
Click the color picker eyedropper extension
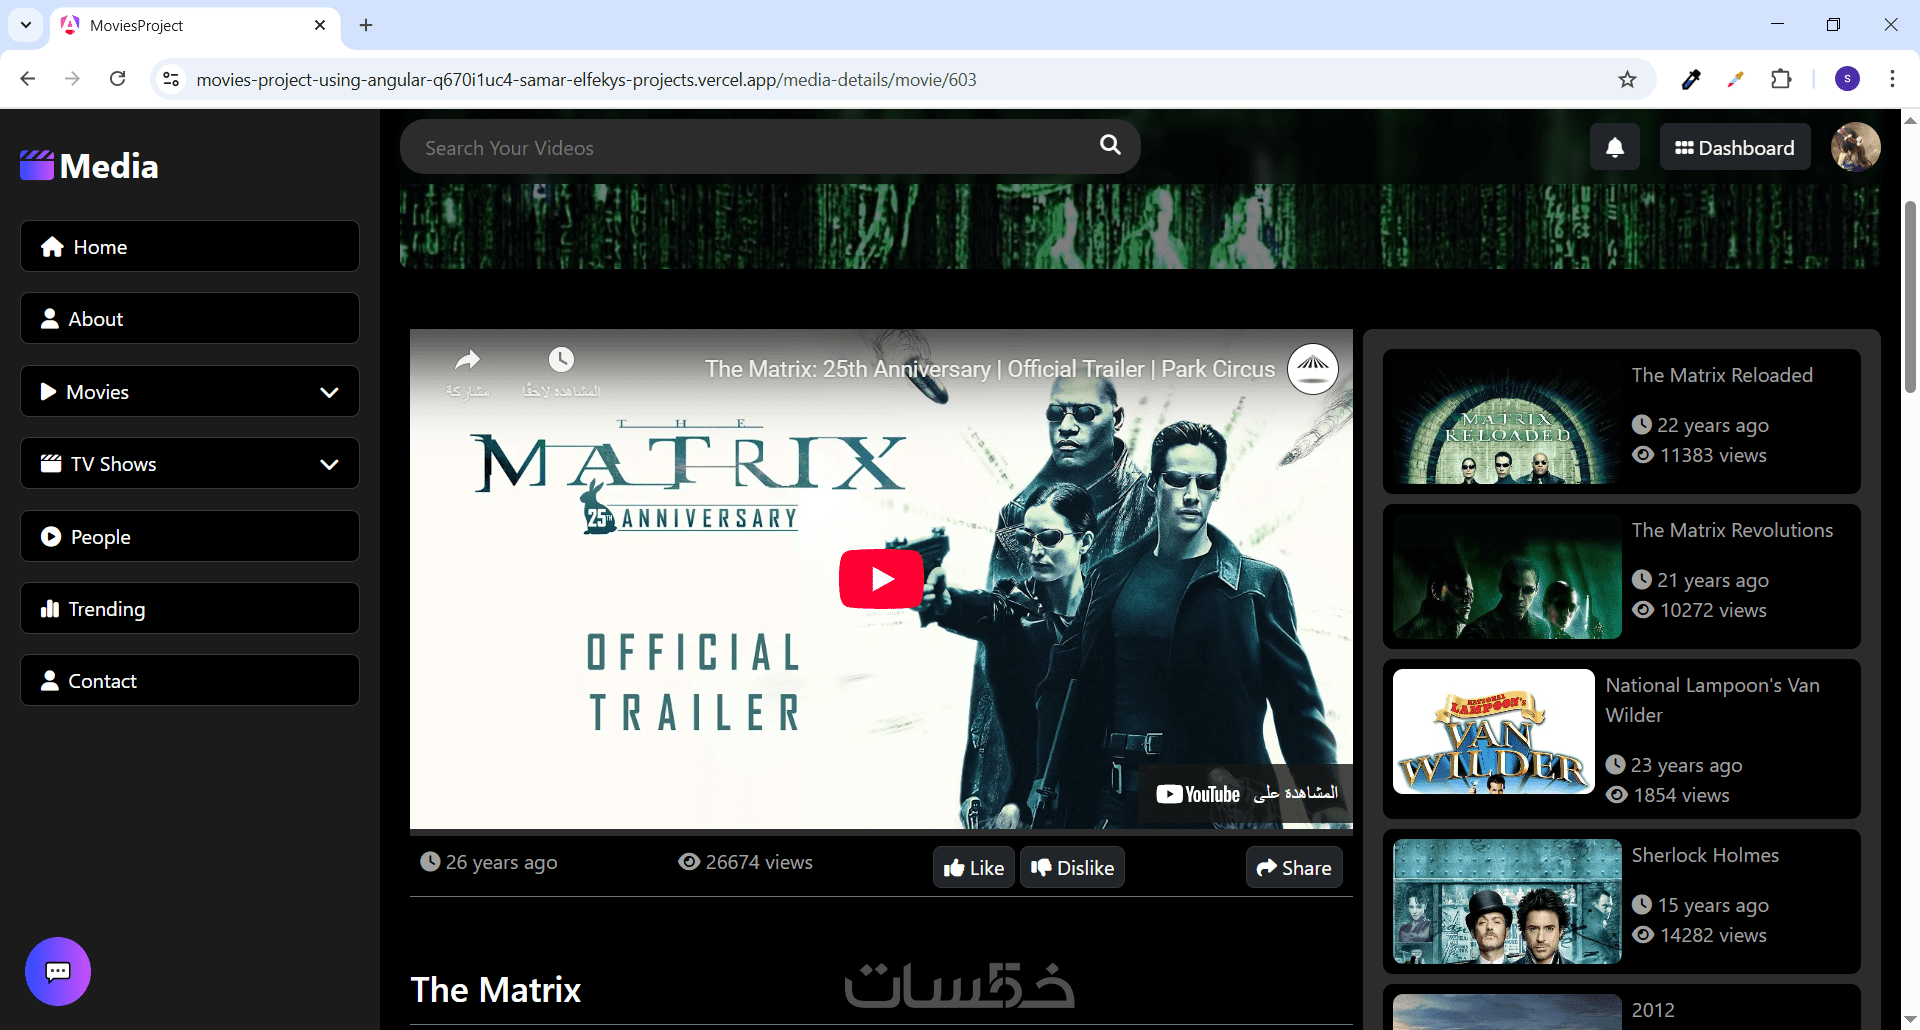click(1691, 80)
